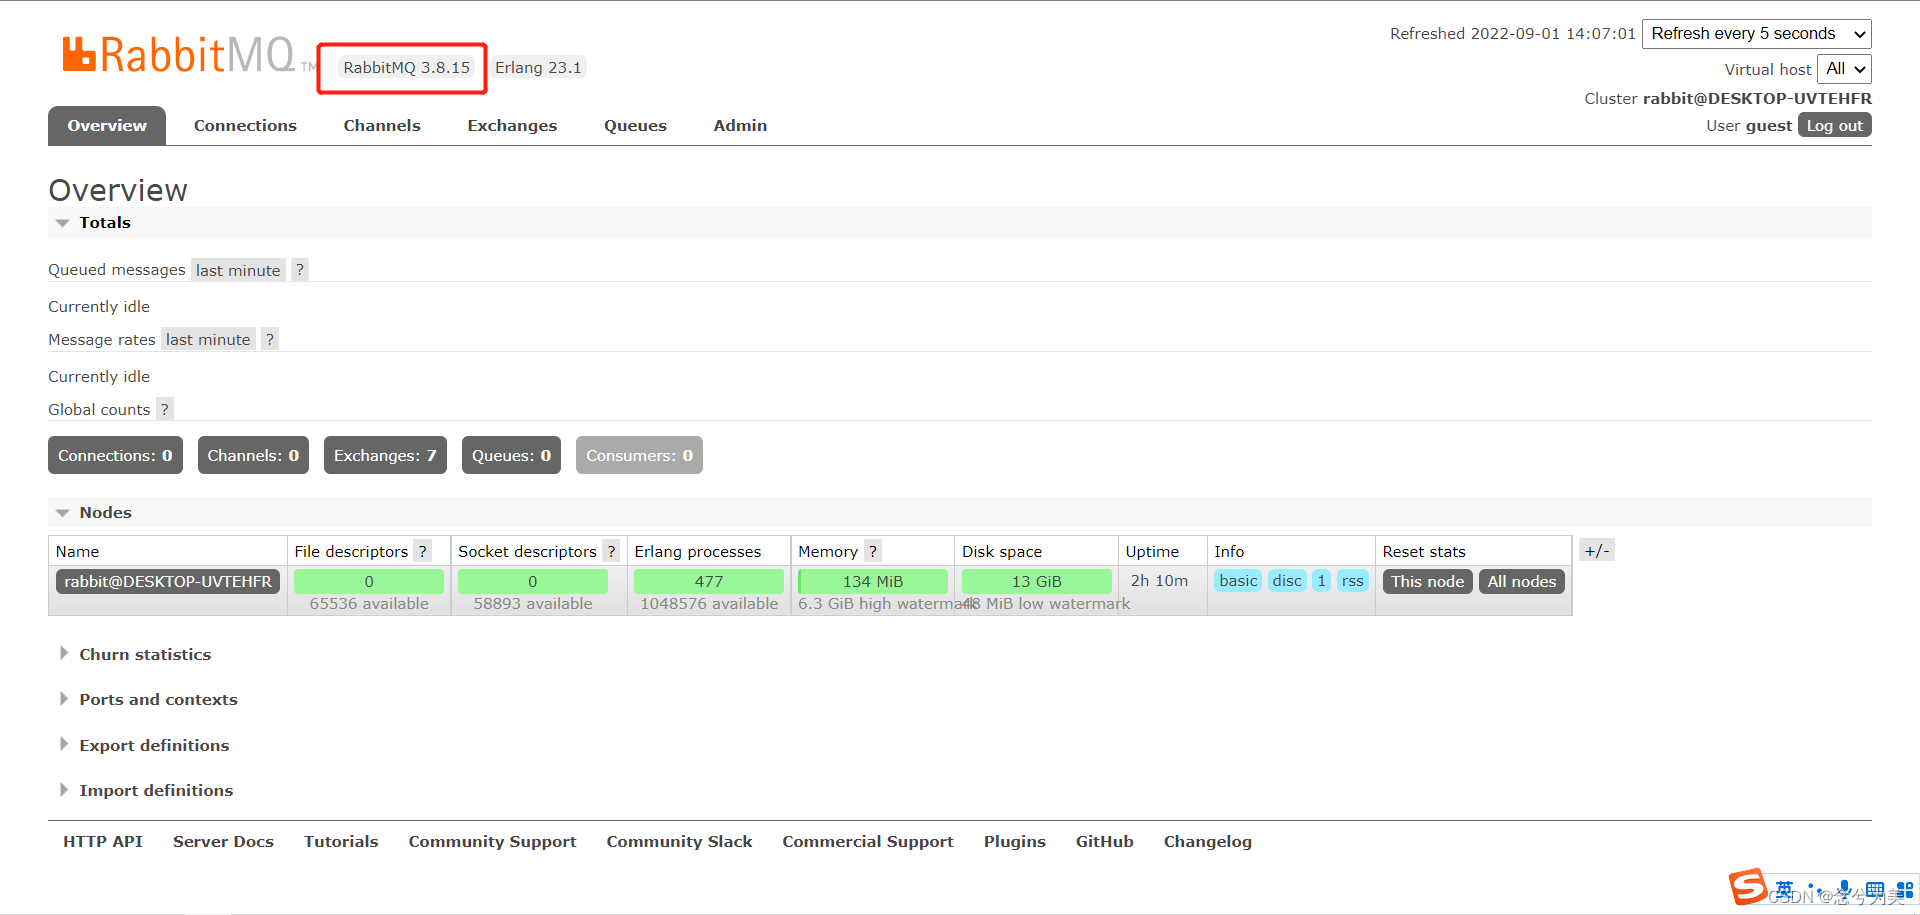Click the Consumers: 0 count button
The width and height of the screenshot is (1920, 915).
pos(639,456)
